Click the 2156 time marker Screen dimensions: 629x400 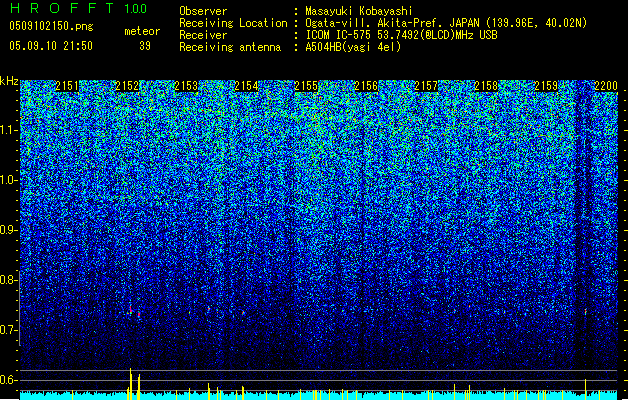coord(366,86)
